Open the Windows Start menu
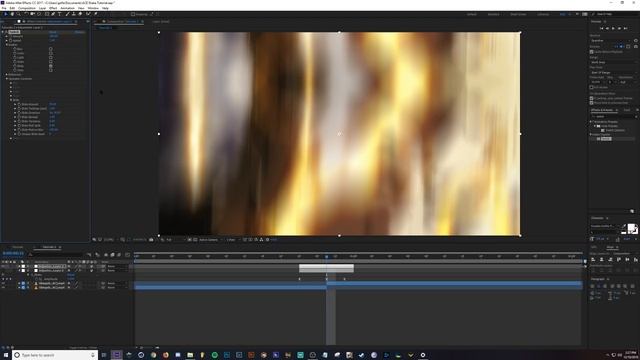Image resolution: width=640 pixels, height=360 pixels. (6, 355)
